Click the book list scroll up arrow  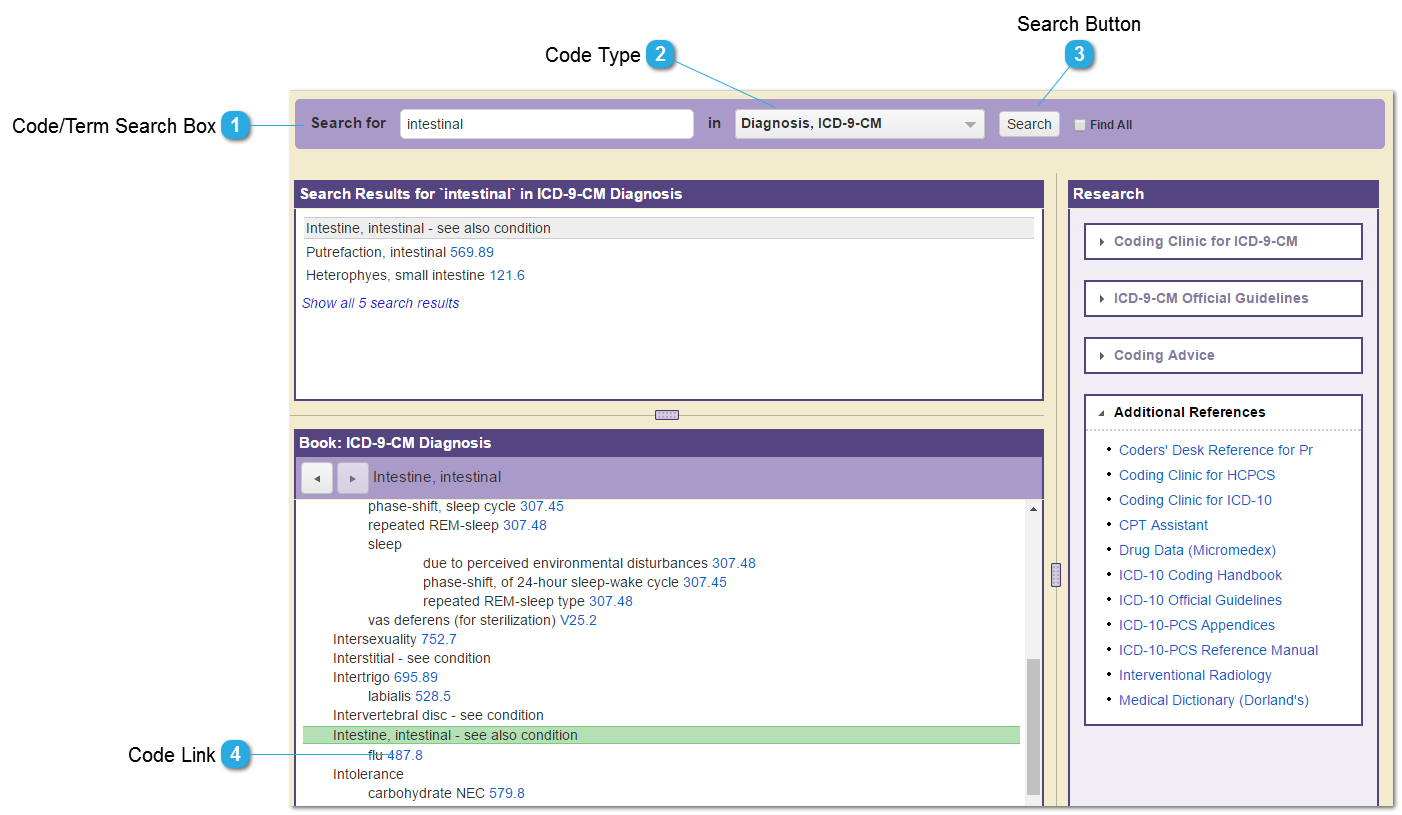pyautogui.click(x=1034, y=509)
